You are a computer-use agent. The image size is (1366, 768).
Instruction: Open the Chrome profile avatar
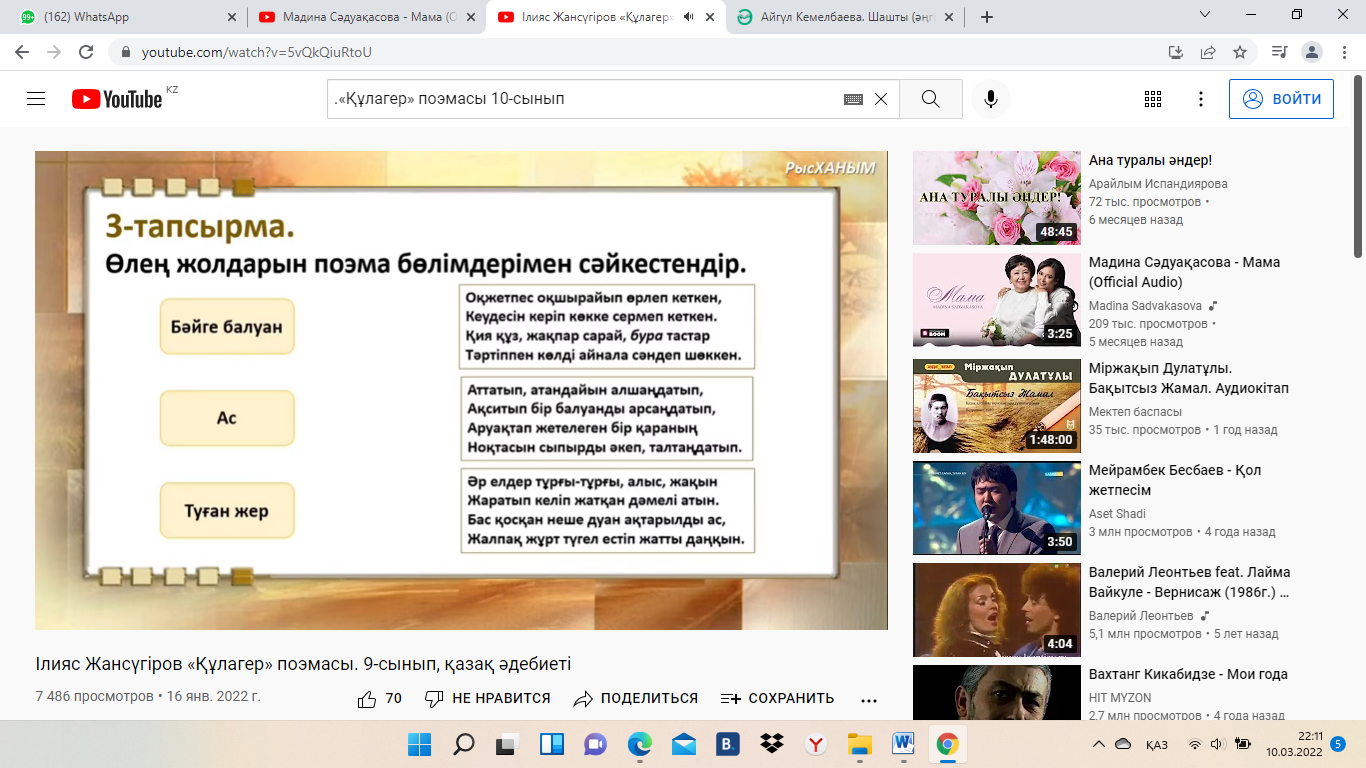pos(1313,52)
